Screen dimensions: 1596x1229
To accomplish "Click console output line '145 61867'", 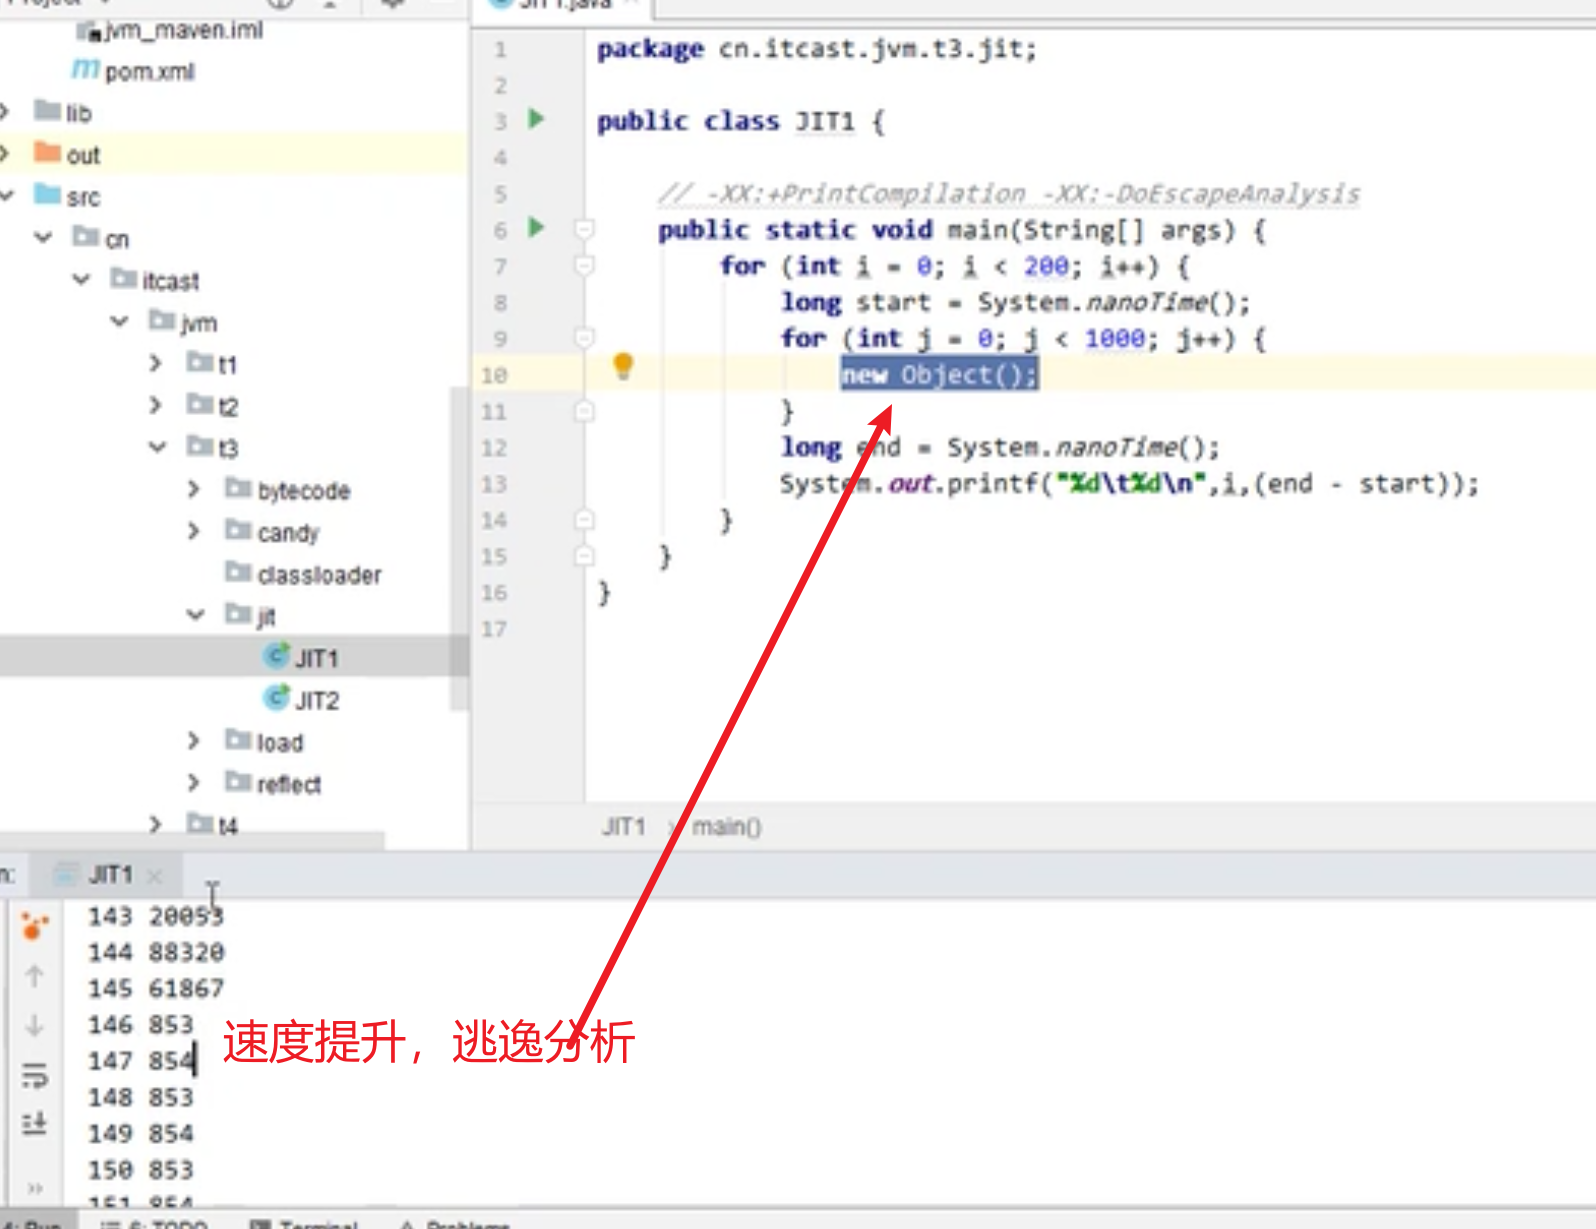I will pos(156,988).
